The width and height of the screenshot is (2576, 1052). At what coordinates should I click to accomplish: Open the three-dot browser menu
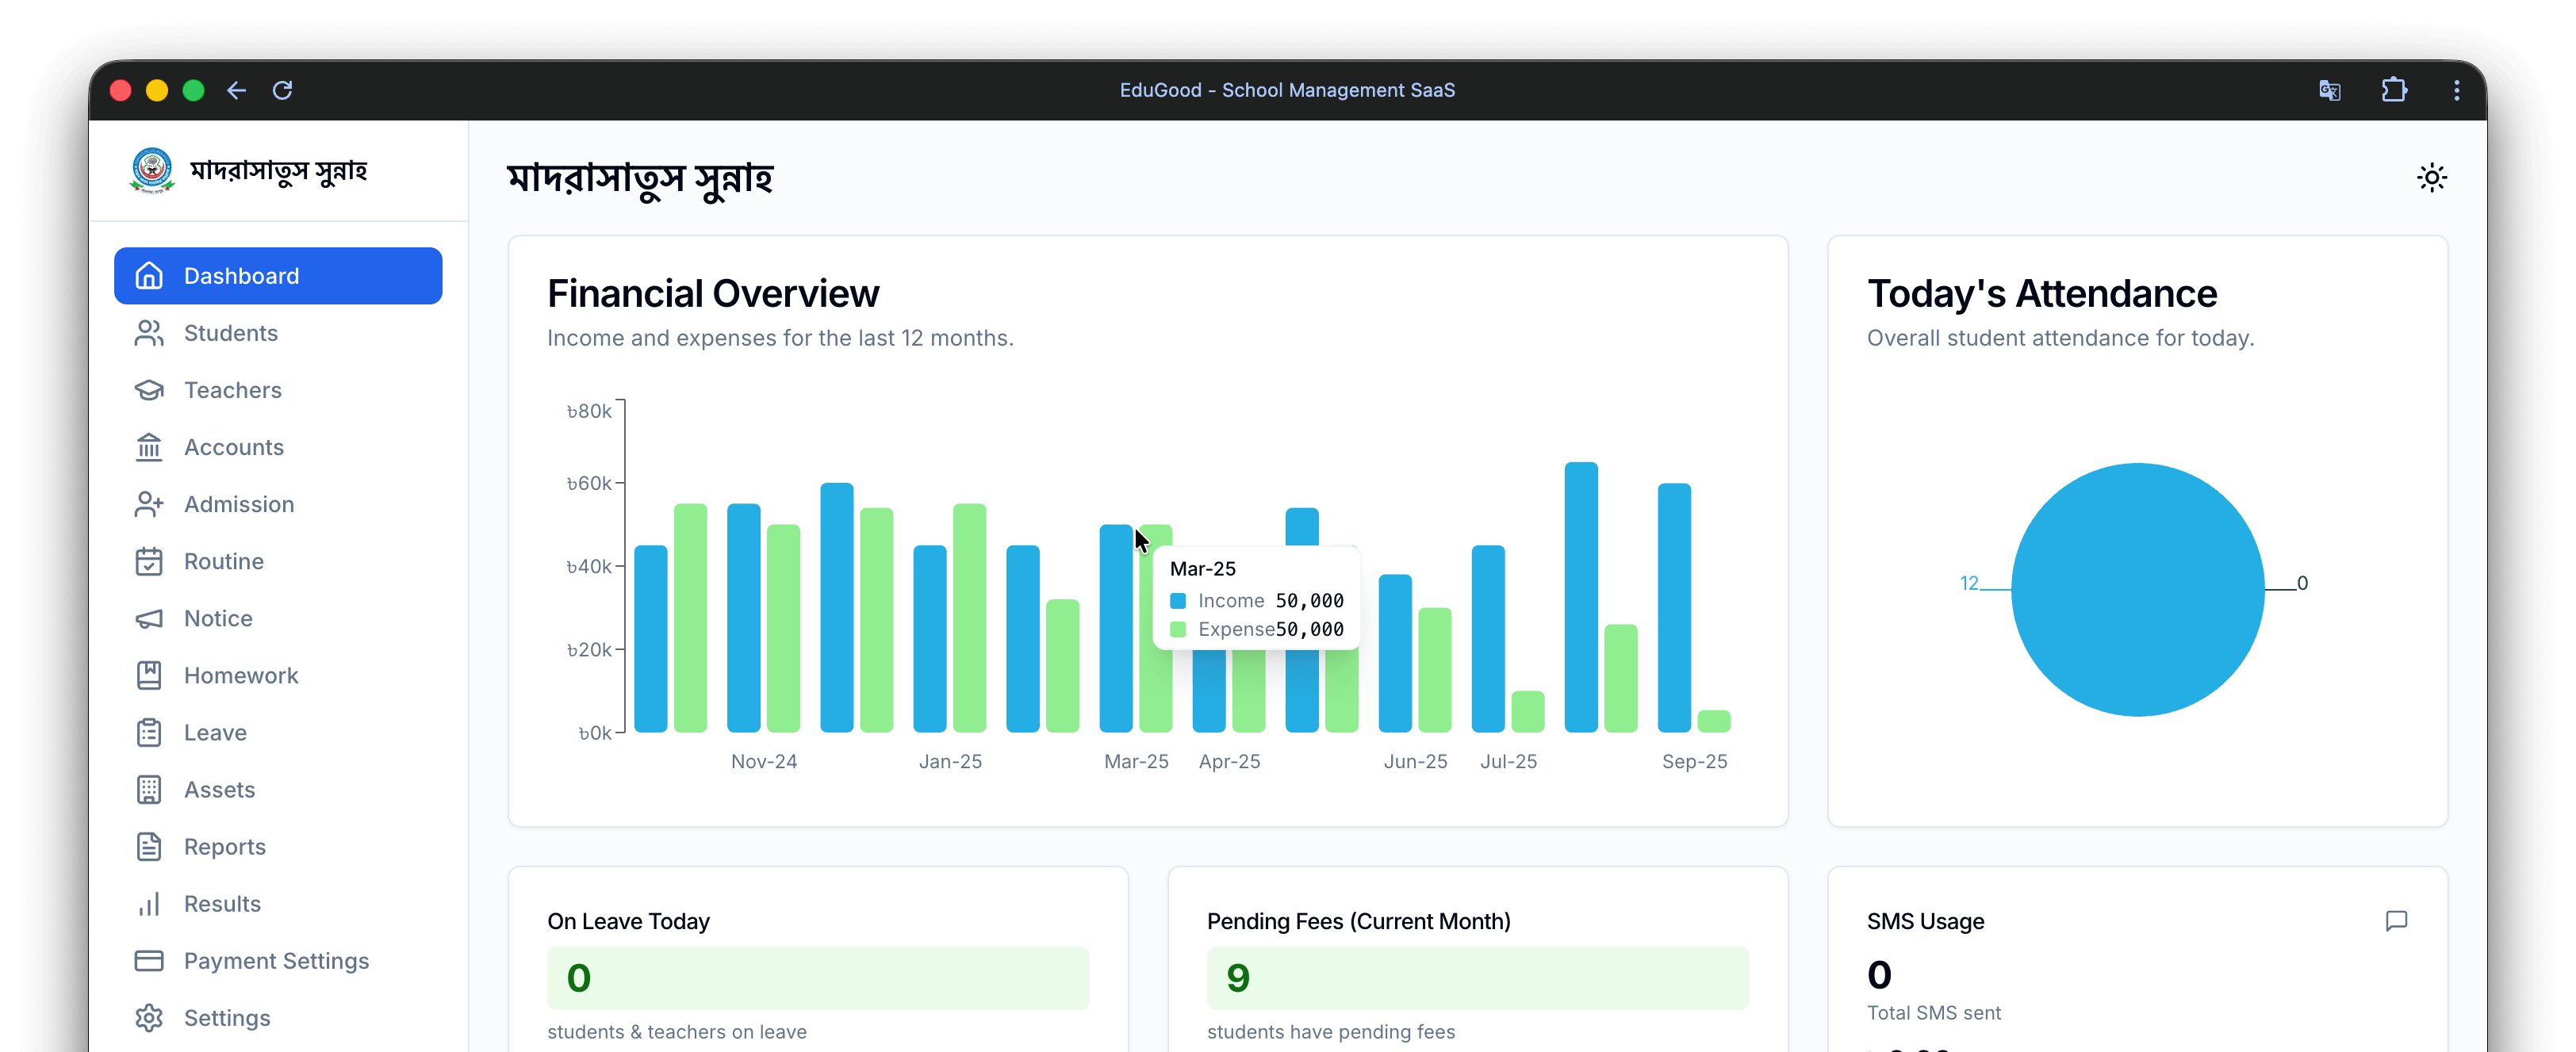[2456, 90]
